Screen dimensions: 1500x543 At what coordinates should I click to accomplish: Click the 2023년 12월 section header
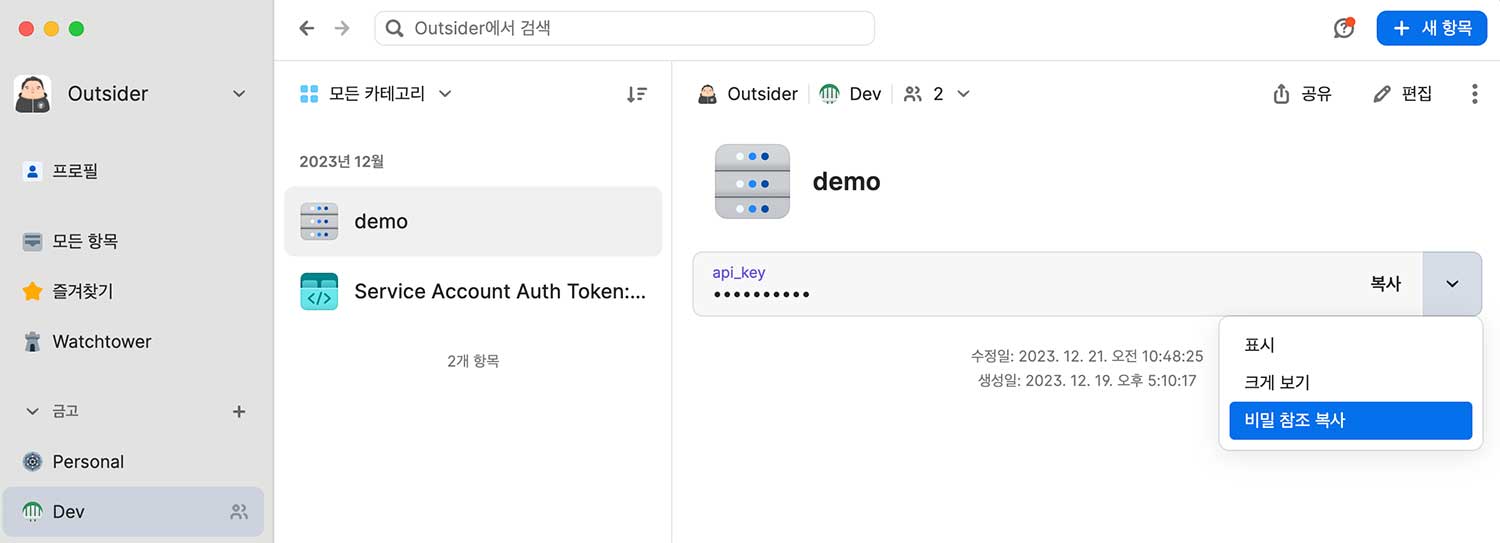[x=341, y=161]
